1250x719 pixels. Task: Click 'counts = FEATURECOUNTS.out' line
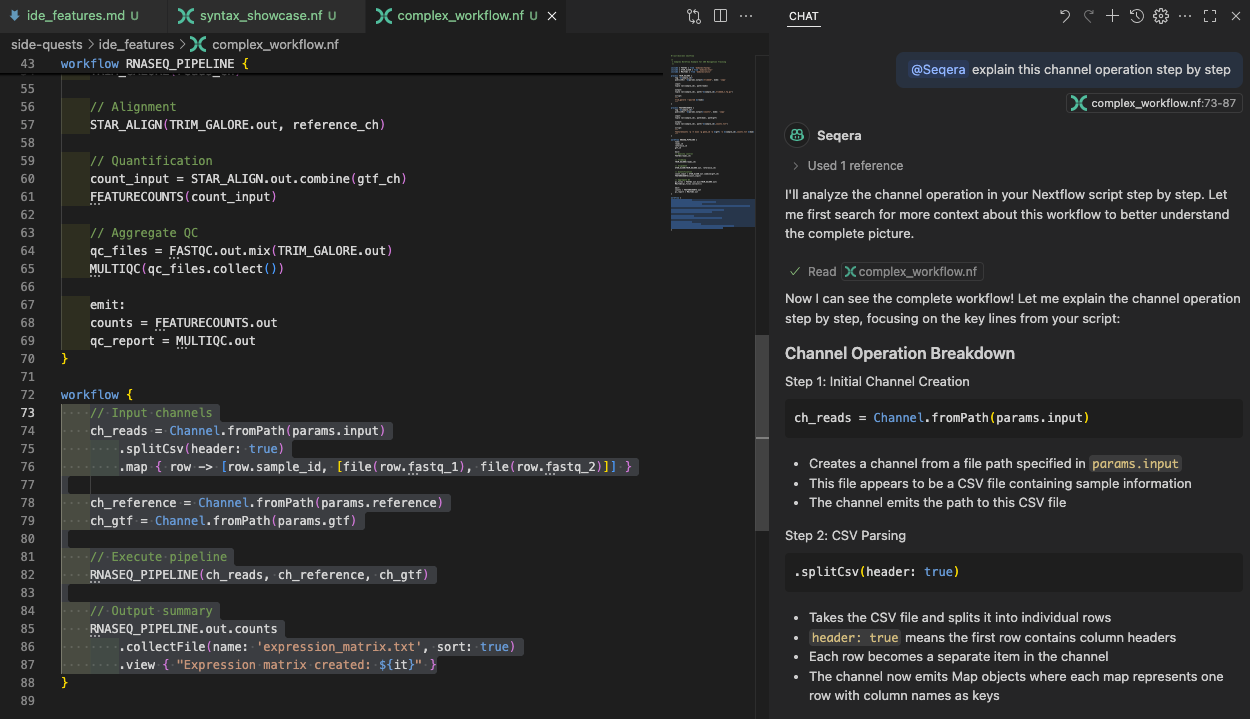click(183, 323)
